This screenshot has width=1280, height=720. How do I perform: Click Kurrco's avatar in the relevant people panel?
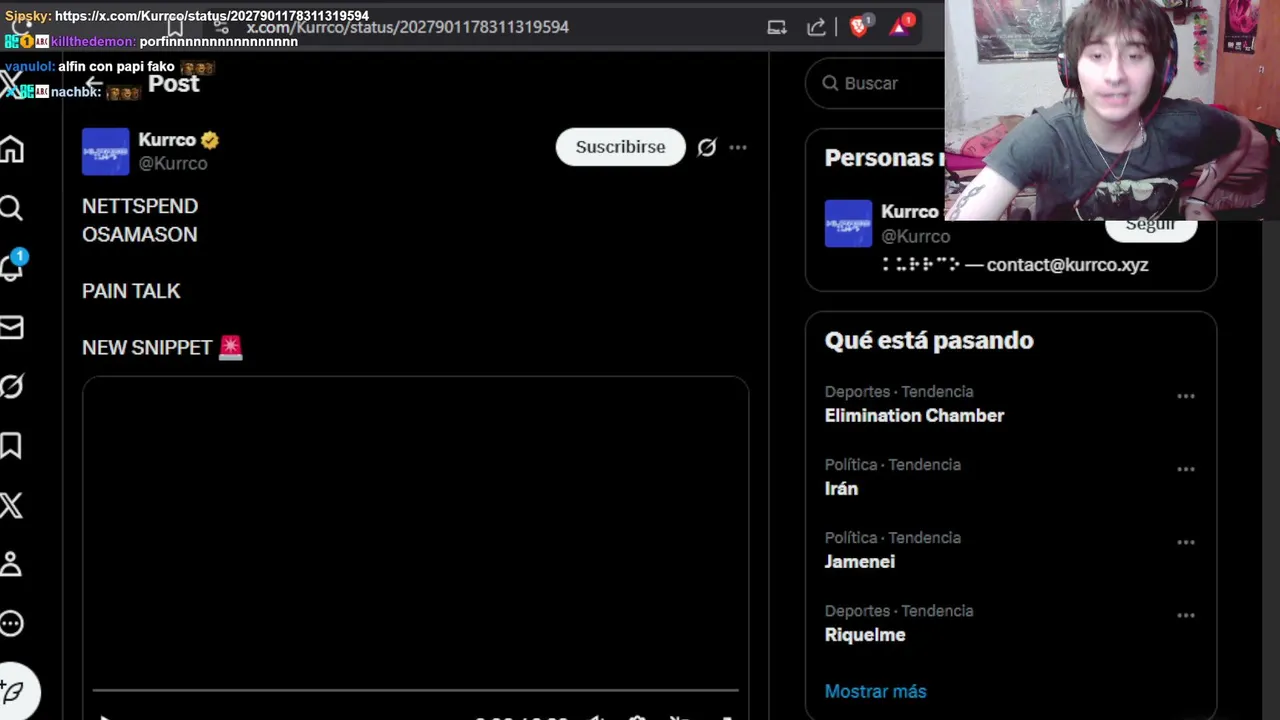click(848, 223)
